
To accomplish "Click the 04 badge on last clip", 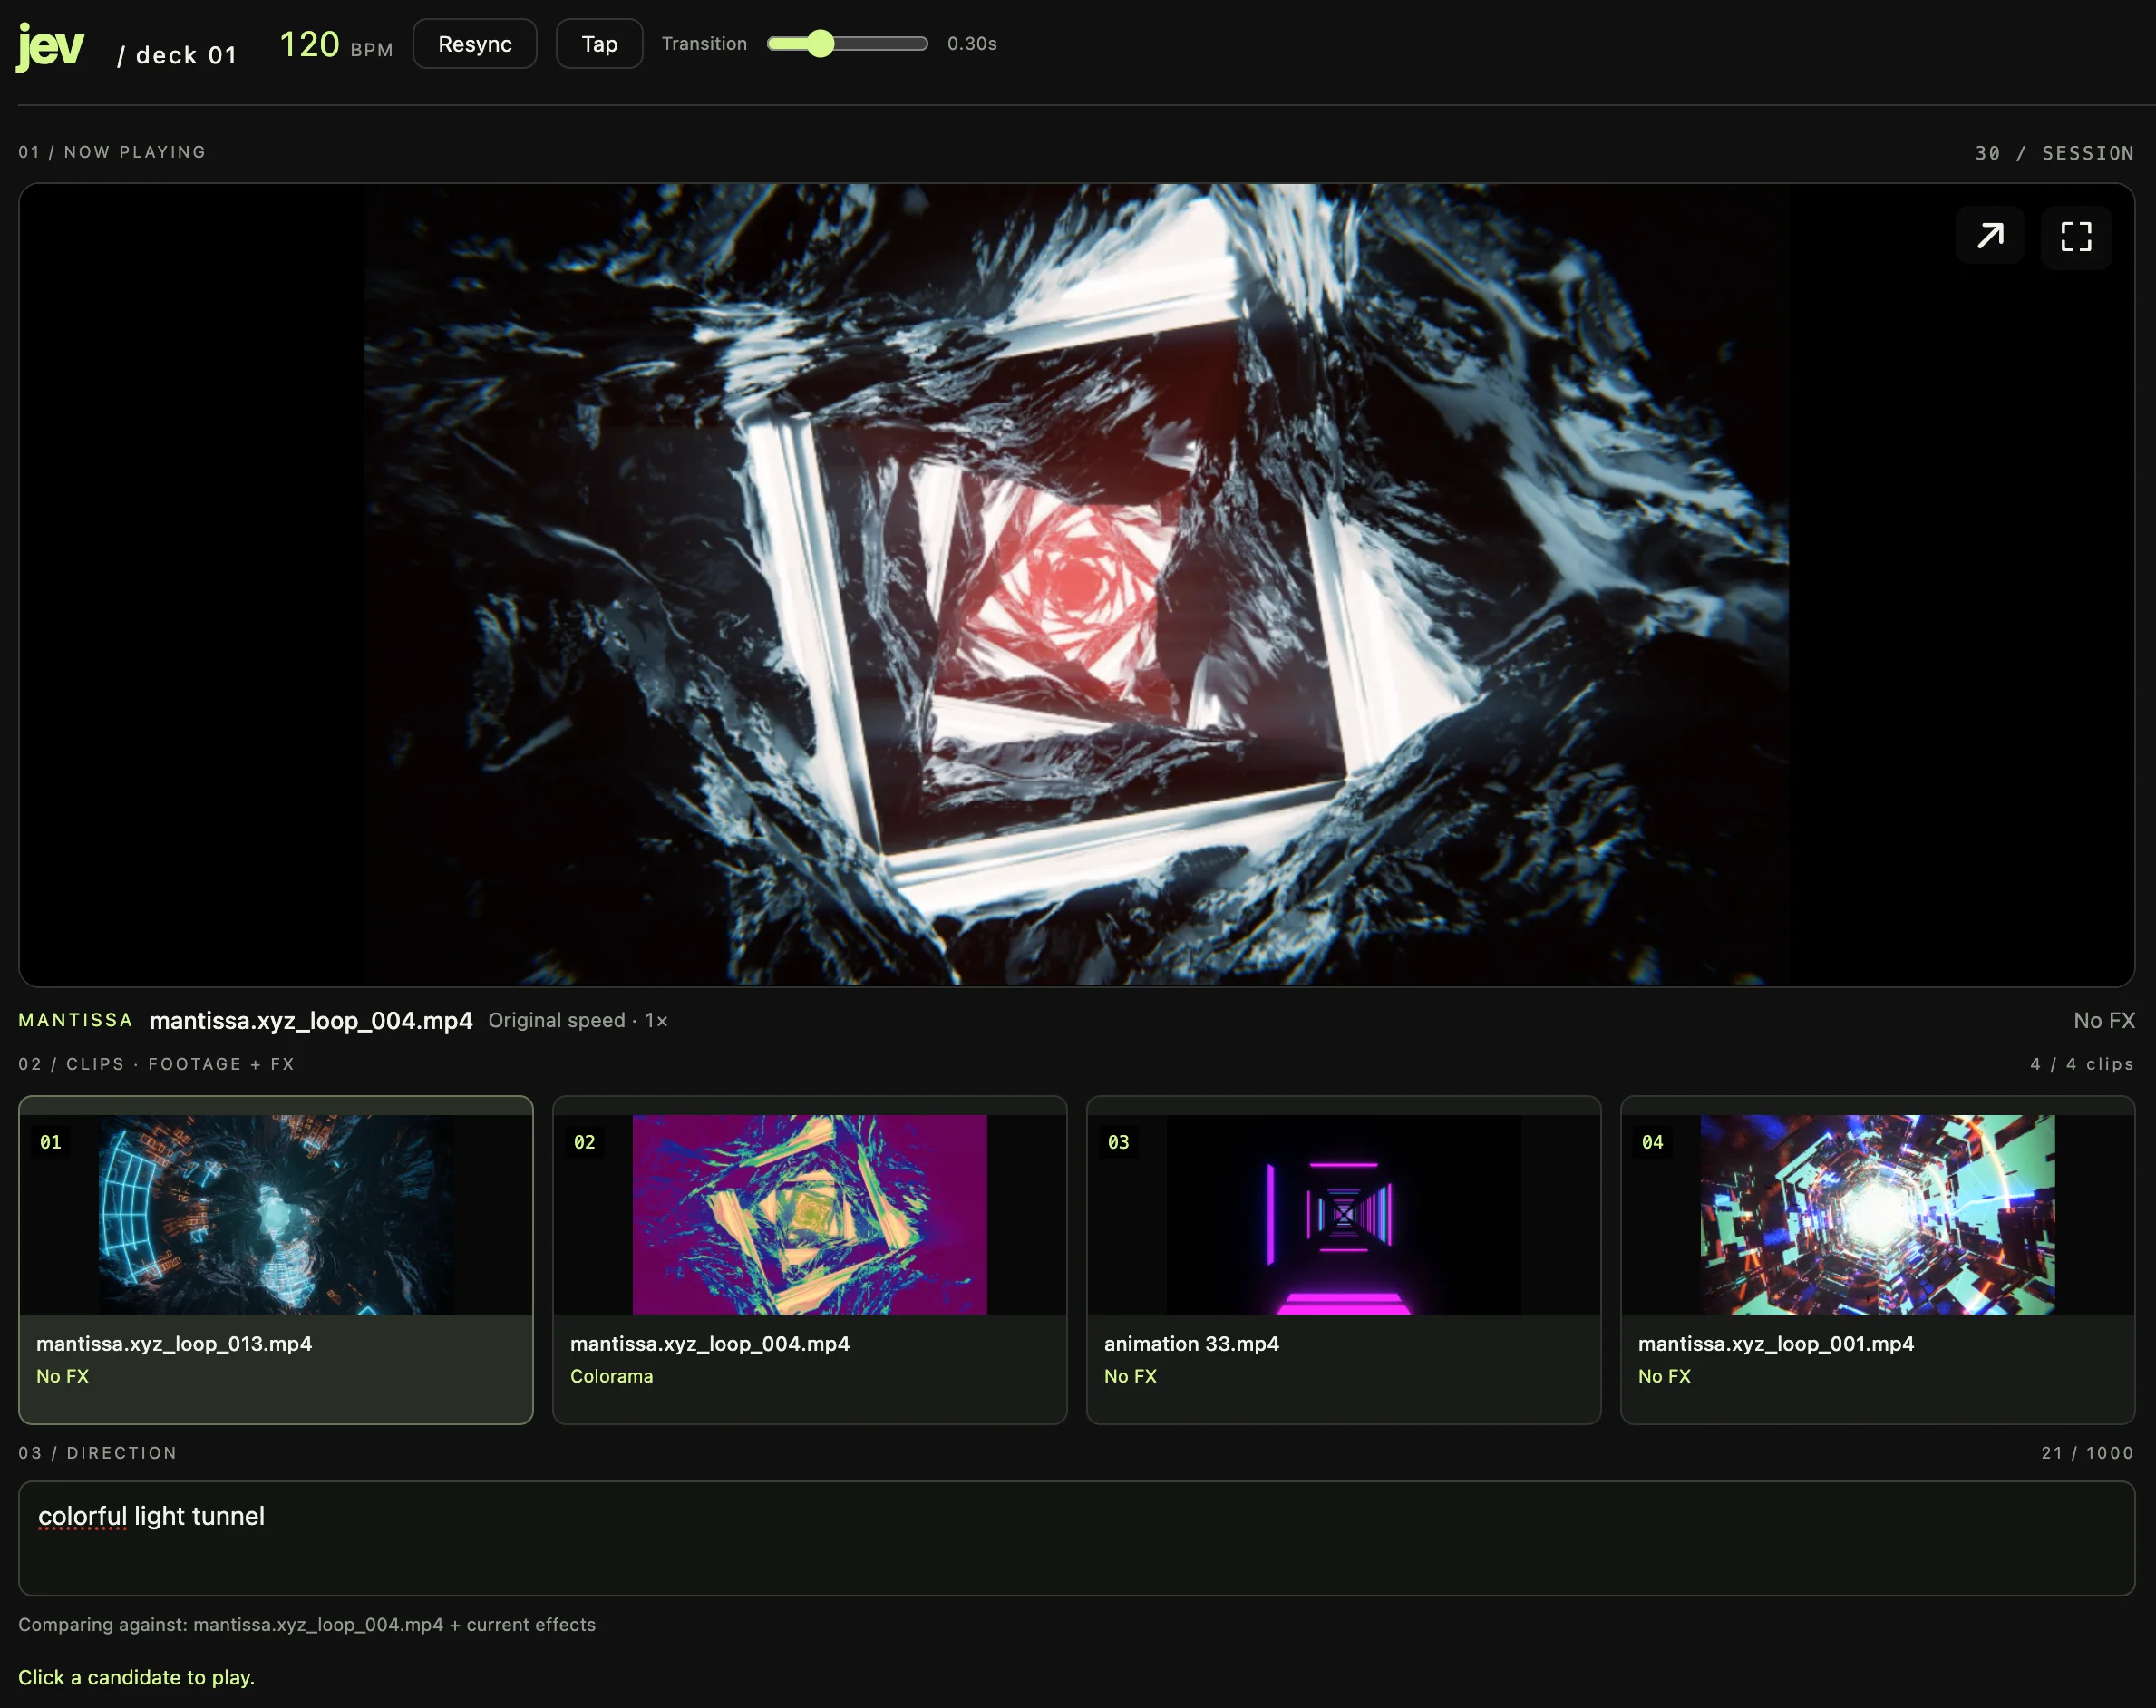I will click(1652, 1142).
